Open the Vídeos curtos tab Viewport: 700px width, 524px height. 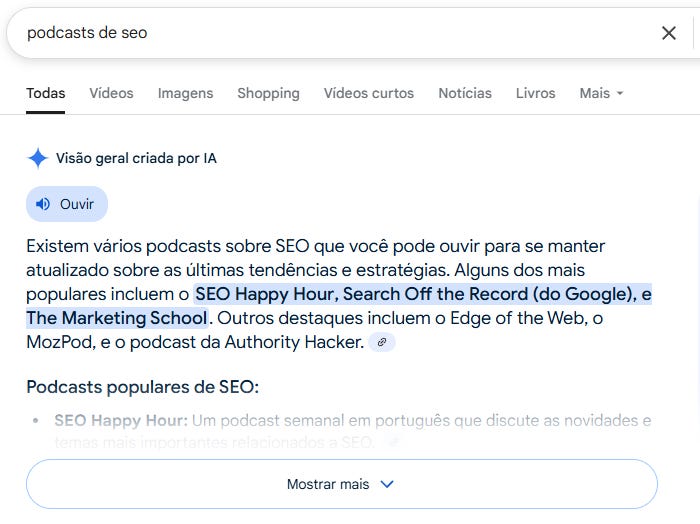[369, 93]
